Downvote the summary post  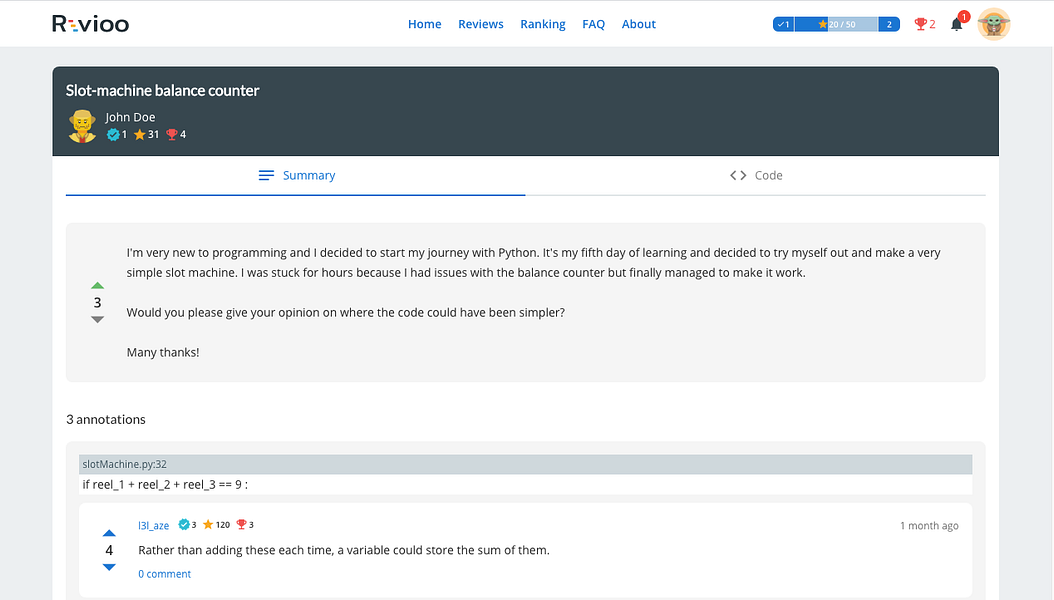97,319
